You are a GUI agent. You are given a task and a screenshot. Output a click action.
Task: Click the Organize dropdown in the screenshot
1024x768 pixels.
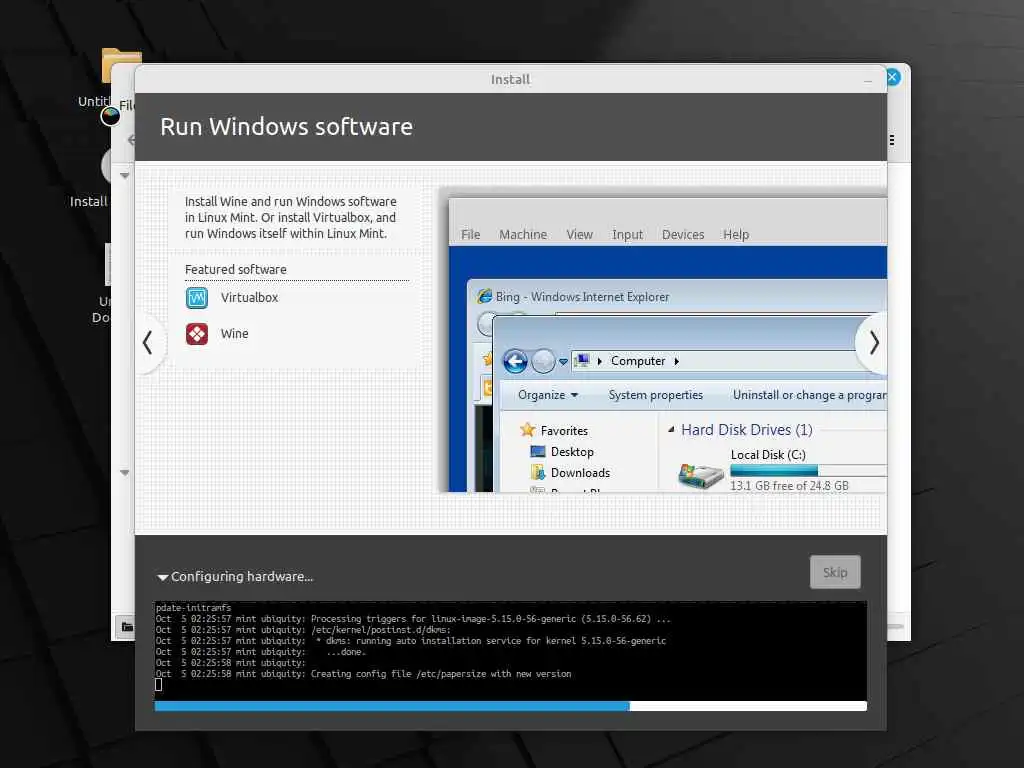pos(547,395)
